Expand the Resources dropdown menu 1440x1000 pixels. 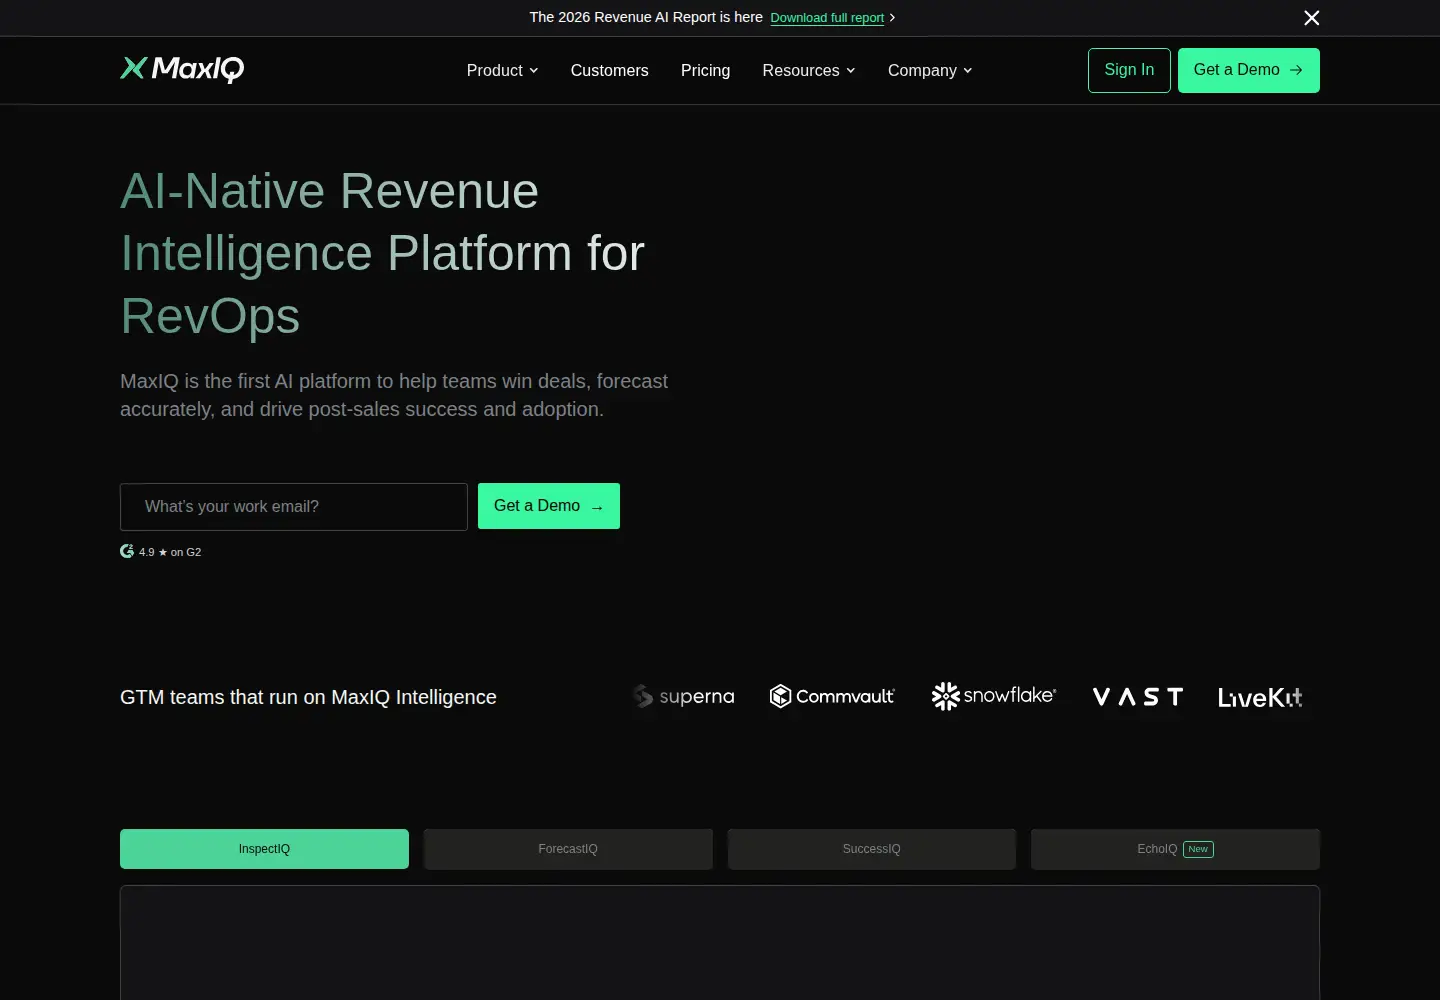(809, 70)
